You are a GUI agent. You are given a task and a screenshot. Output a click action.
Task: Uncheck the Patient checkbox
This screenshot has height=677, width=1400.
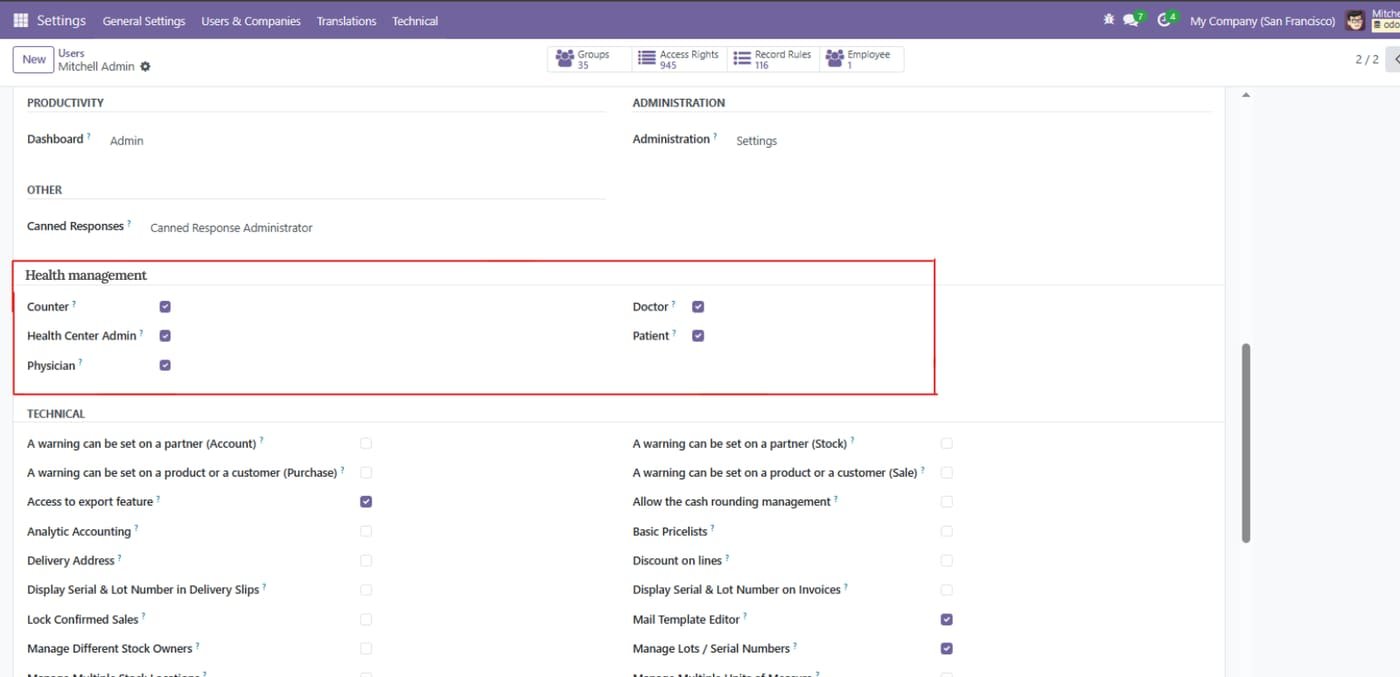[x=698, y=336]
